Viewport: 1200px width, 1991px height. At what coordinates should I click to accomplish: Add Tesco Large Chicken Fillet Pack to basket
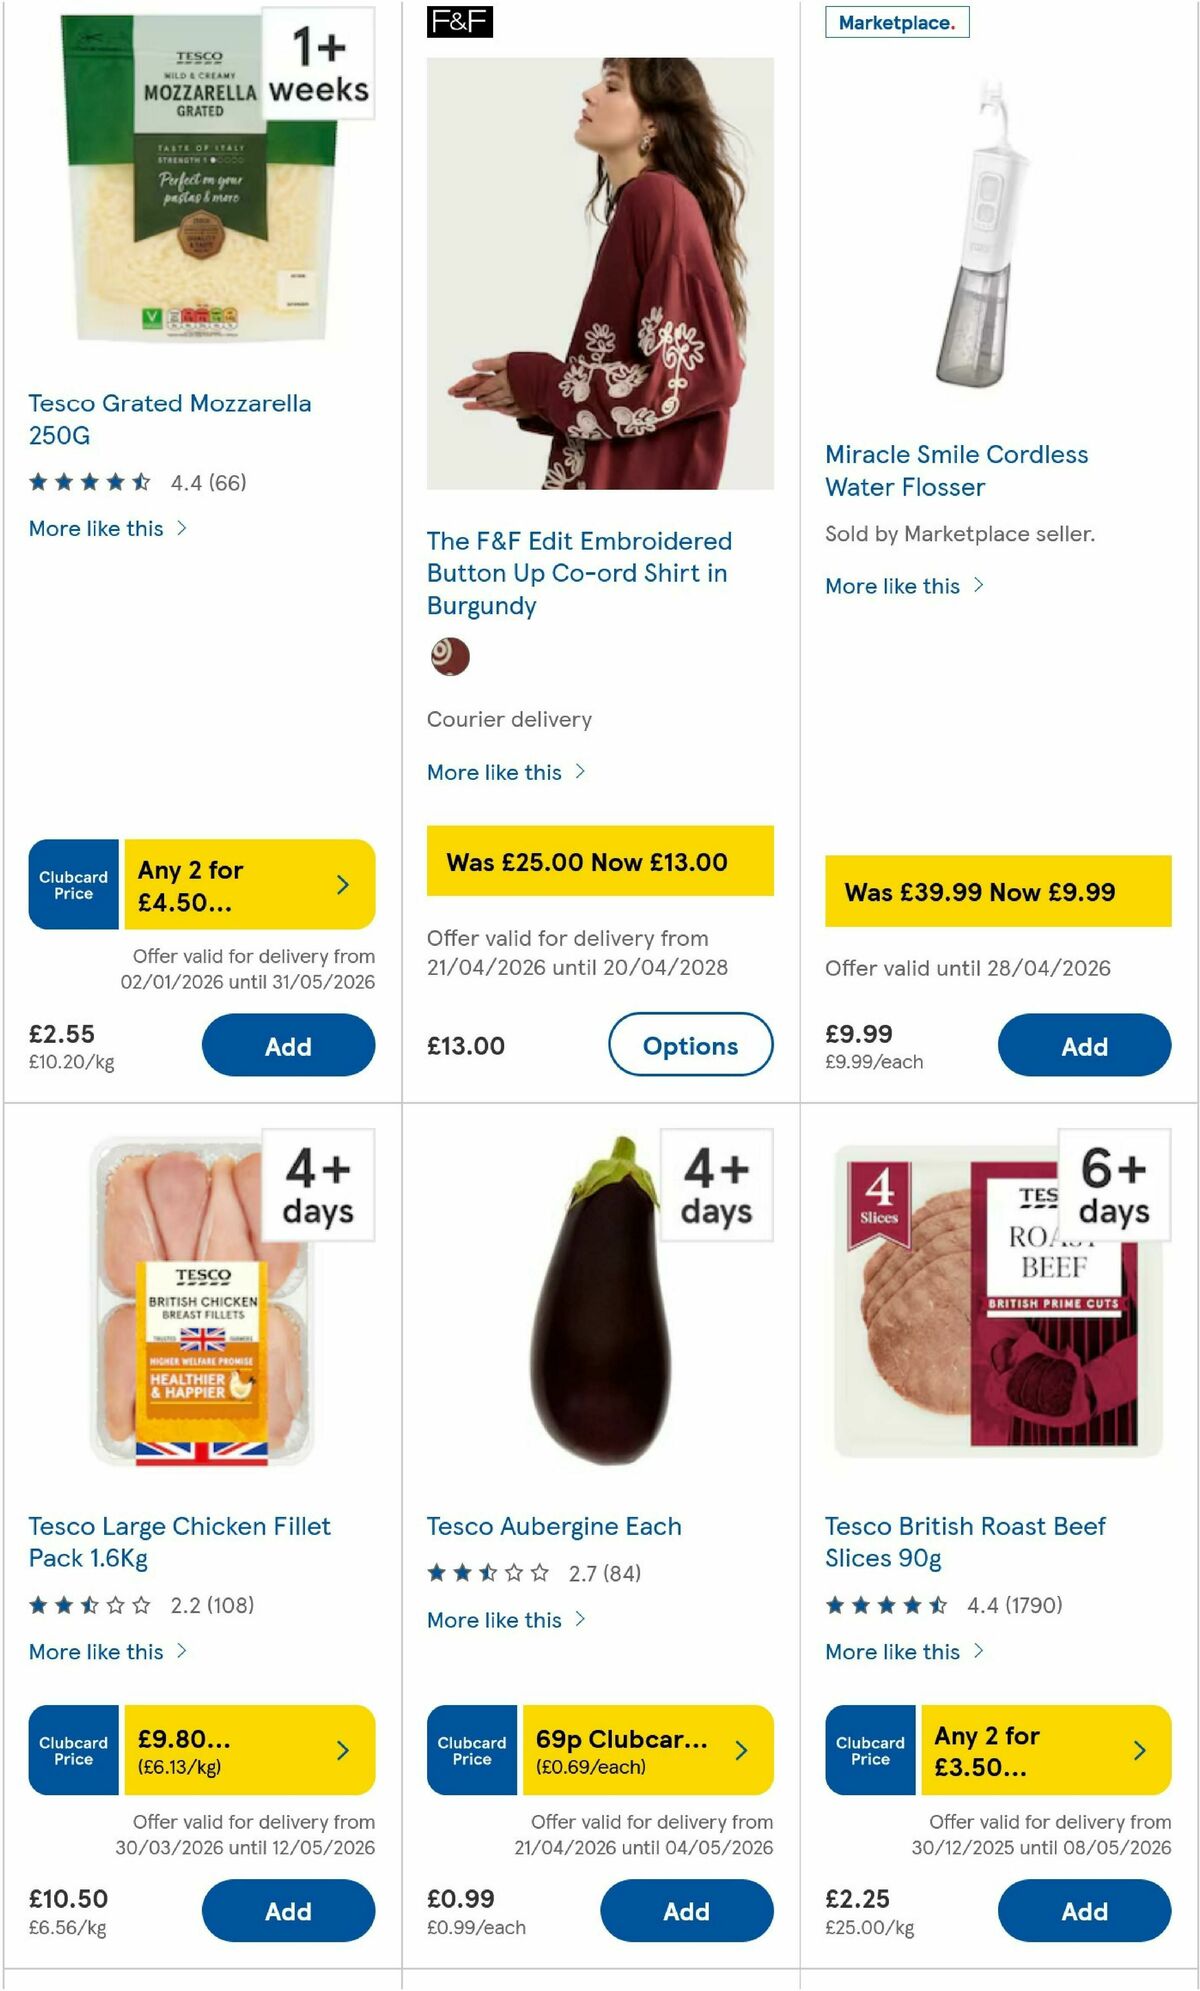tap(288, 1910)
